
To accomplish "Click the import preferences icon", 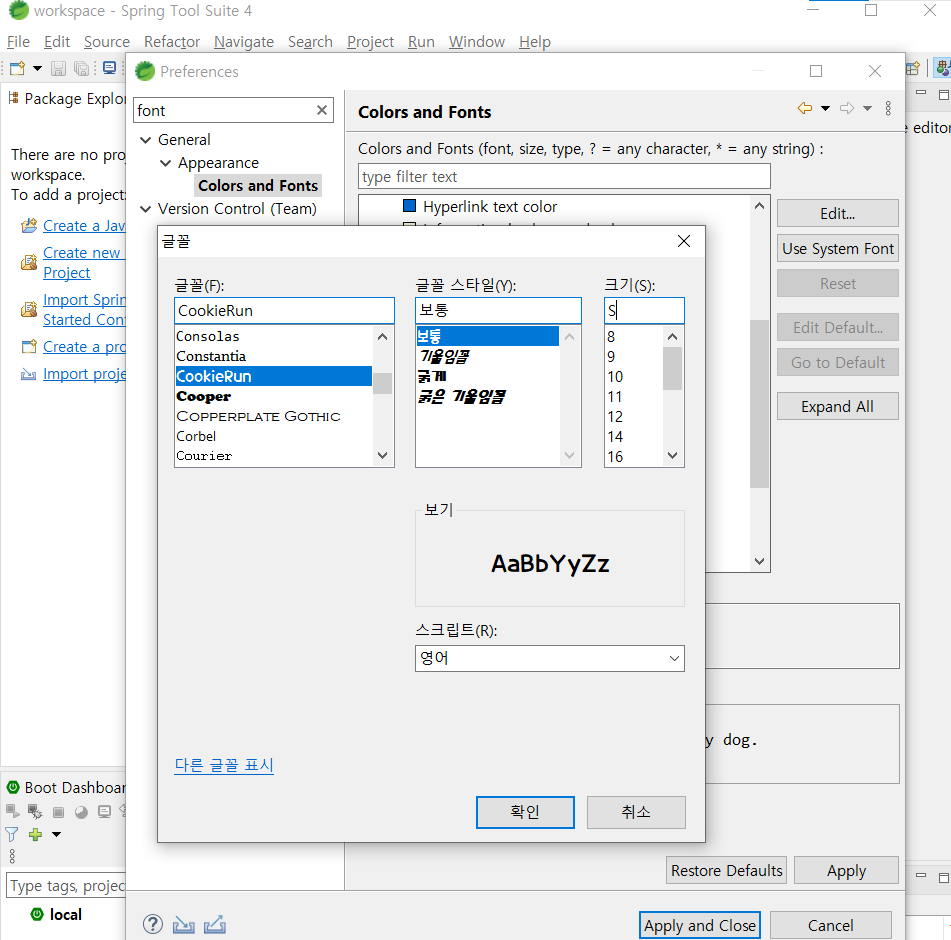I will click(184, 924).
